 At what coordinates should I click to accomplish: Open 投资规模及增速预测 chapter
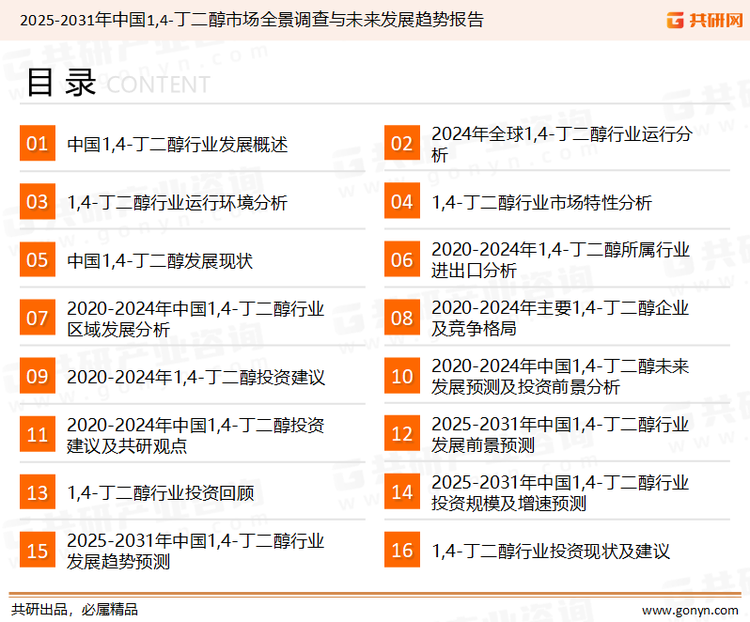(x=560, y=493)
